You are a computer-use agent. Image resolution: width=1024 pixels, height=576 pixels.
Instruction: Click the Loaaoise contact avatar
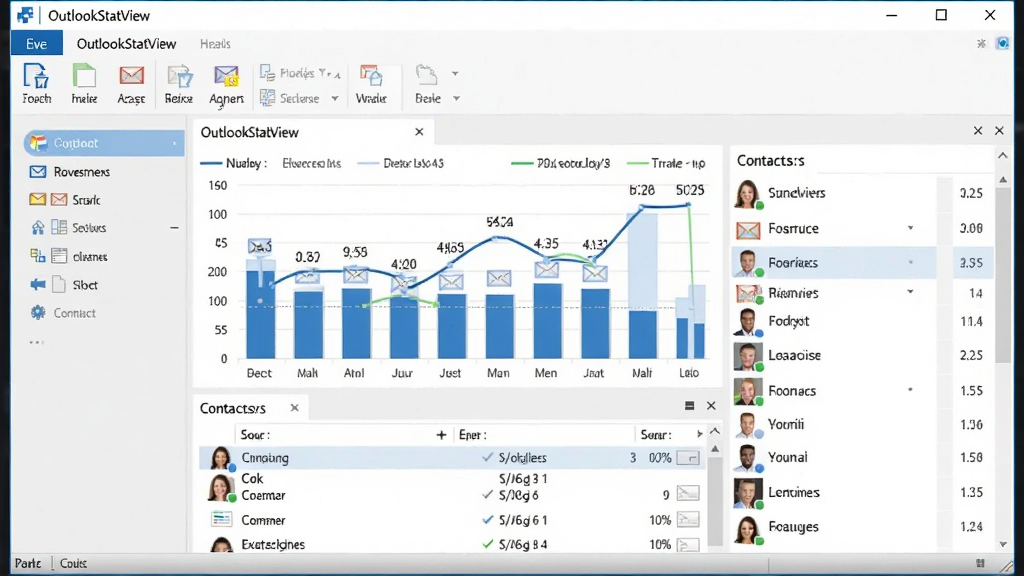748,356
